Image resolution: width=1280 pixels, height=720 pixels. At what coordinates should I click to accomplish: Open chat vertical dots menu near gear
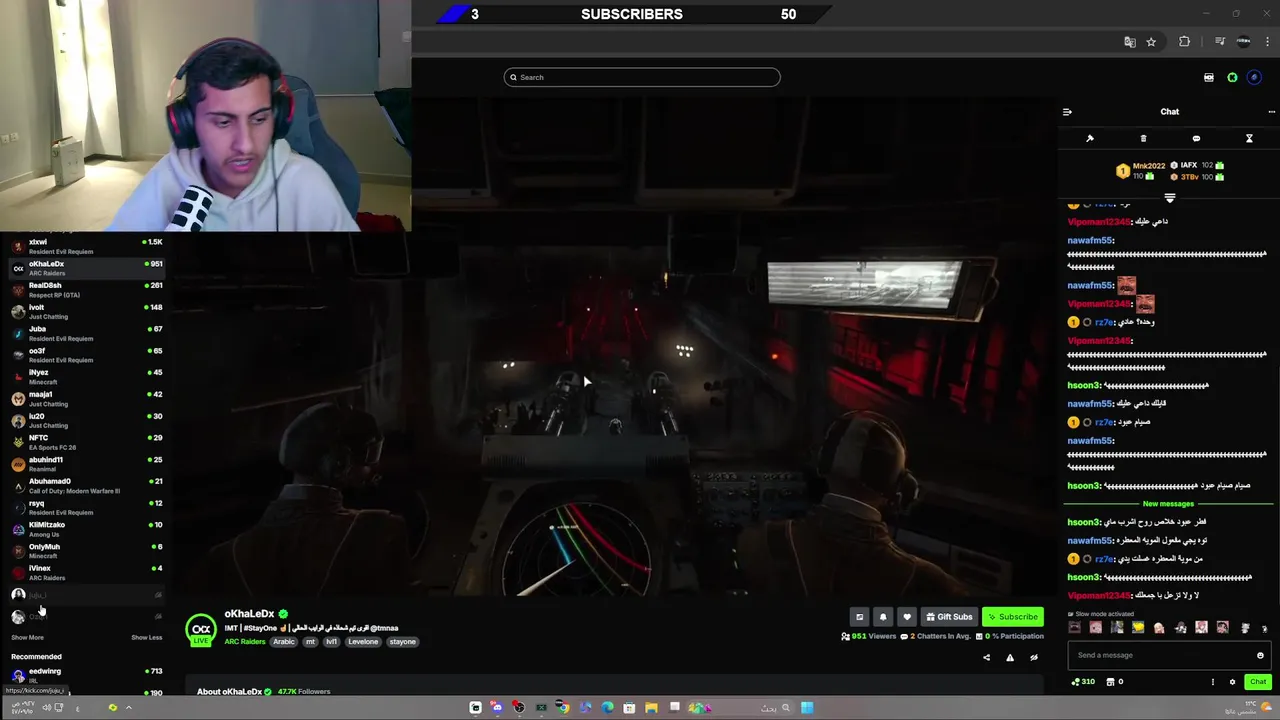click(1213, 682)
